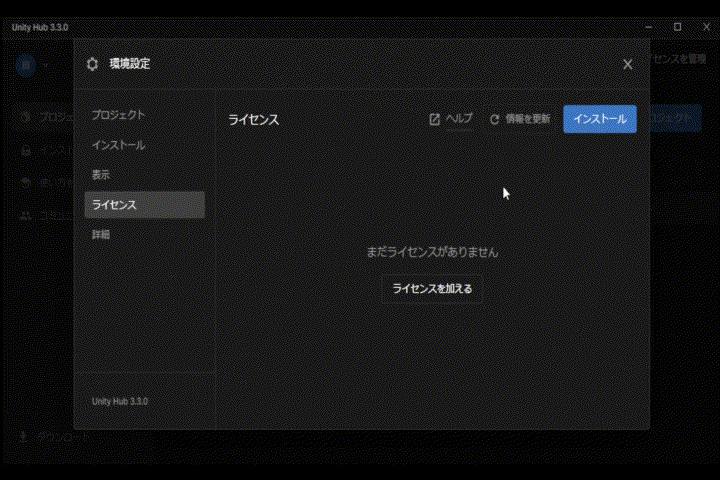Select the ライセンス tab in sidebar
Image resolution: width=720 pixels, height=480 pixels.
145,205
